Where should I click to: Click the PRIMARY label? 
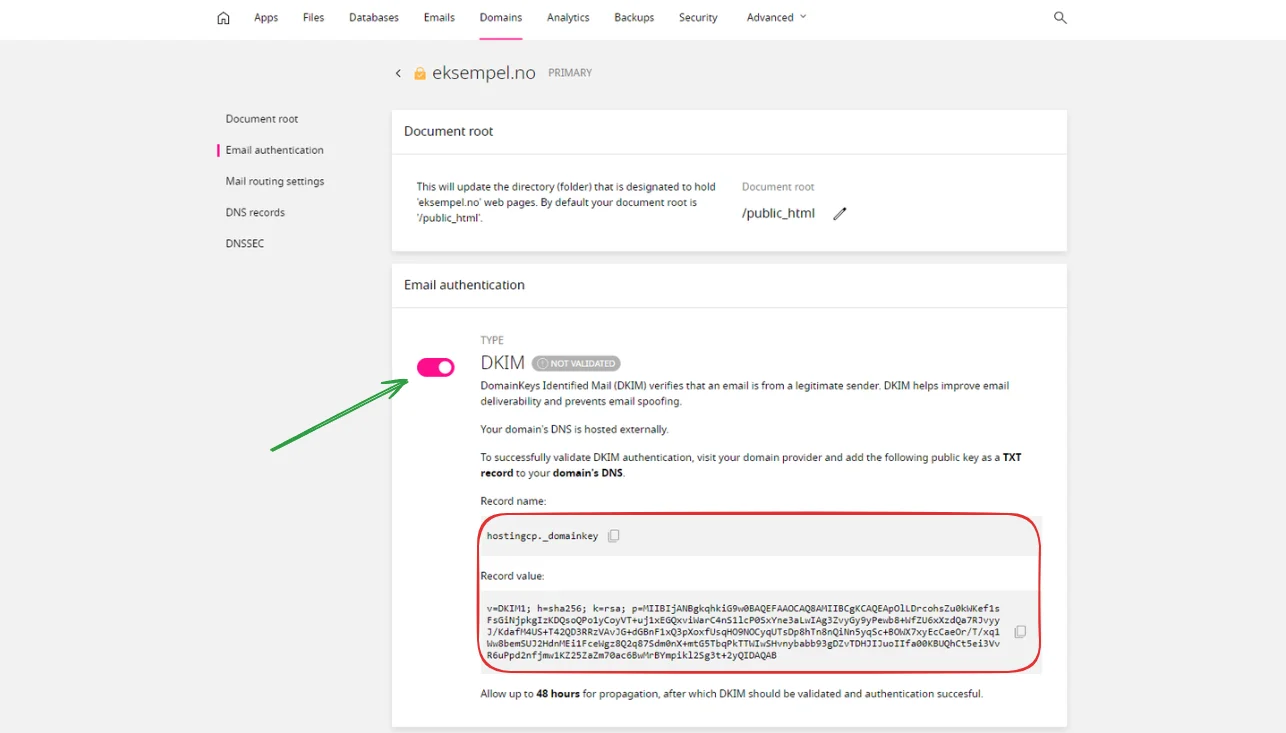point(570,73)
